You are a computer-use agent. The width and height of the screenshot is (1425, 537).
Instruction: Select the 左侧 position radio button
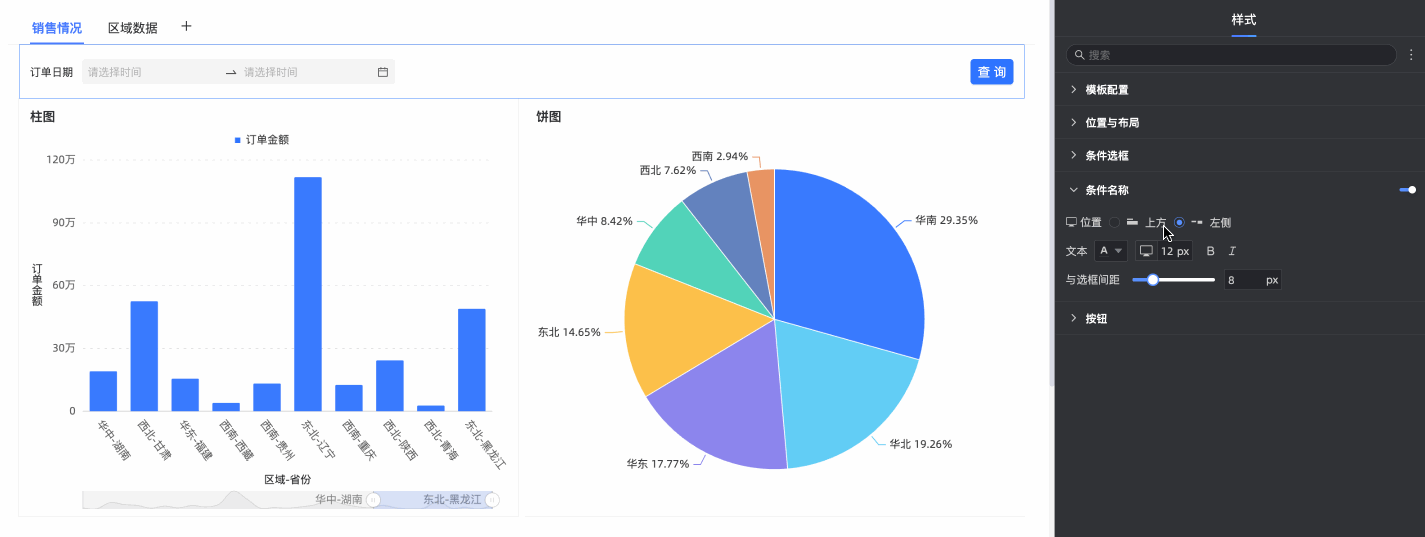point(1179,222)
